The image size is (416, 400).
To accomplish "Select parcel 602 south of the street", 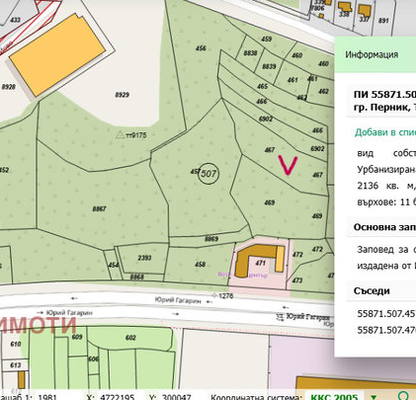I will tap(131, 338).
